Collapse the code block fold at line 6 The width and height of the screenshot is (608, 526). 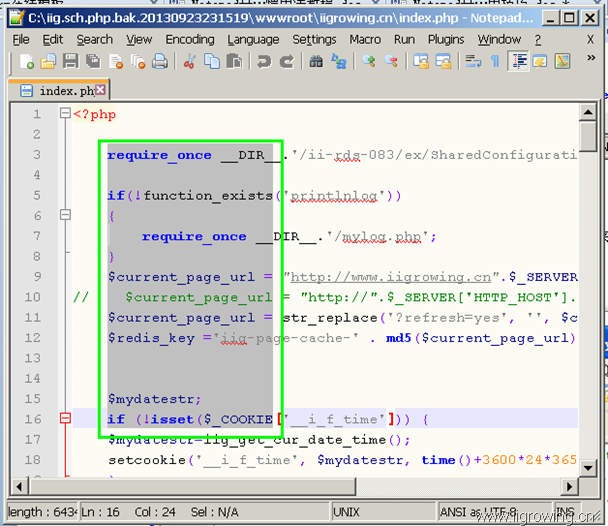[x=65, y=214]
